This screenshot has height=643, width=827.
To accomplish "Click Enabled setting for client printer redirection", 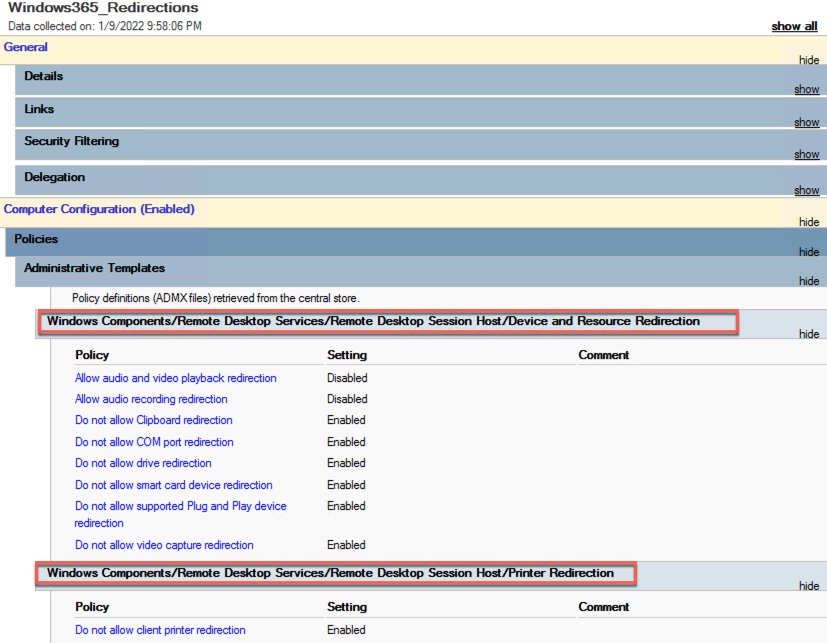I will [x=346, y=630].
